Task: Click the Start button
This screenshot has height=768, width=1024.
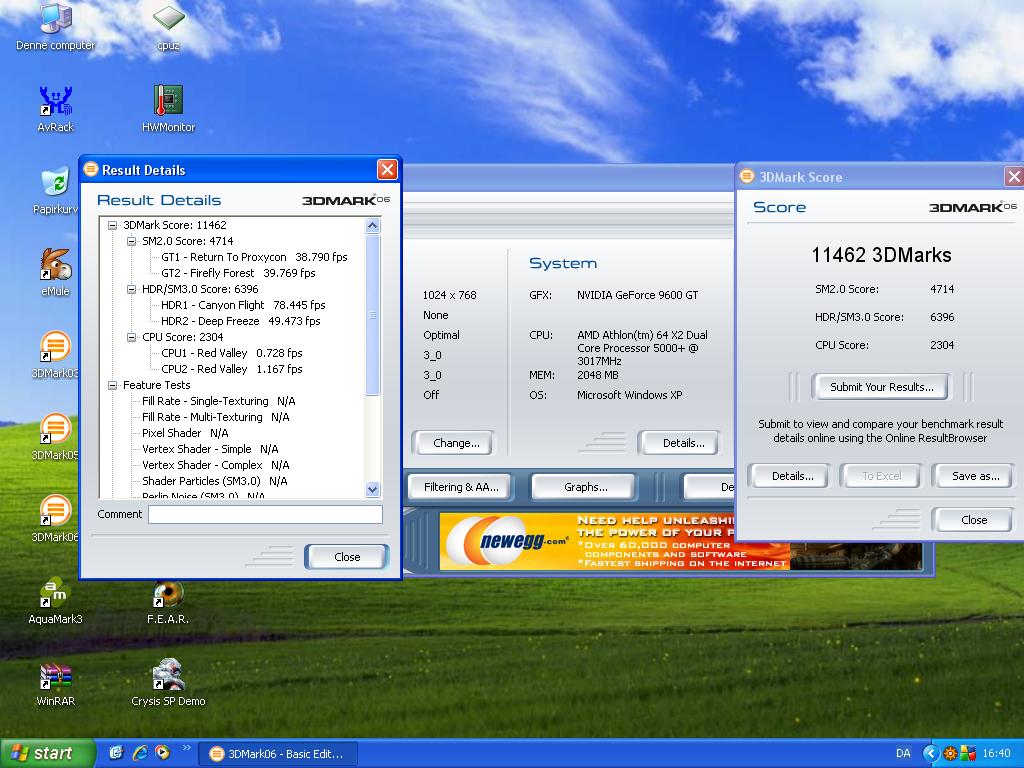Action: pyautogui.click(x=46, y=753)
